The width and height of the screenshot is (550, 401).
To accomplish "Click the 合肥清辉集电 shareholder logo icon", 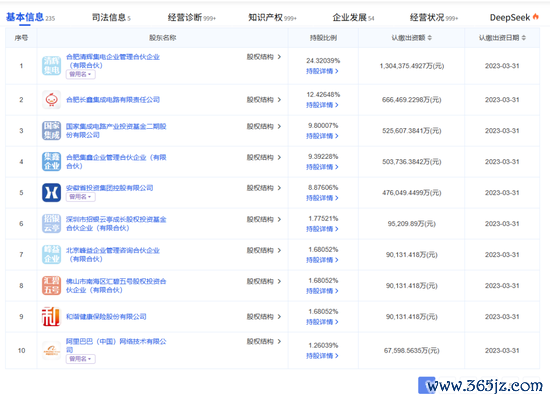I will [x=52, y=66].
